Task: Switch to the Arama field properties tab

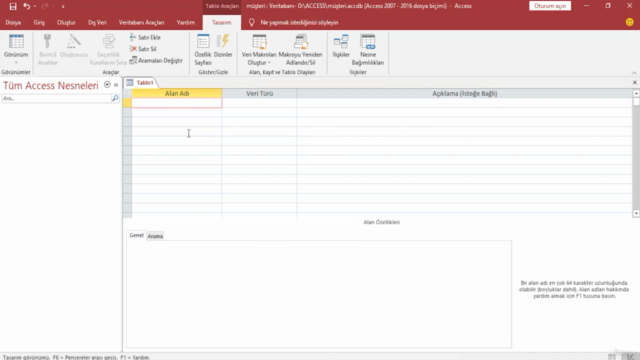Action: 155,236
